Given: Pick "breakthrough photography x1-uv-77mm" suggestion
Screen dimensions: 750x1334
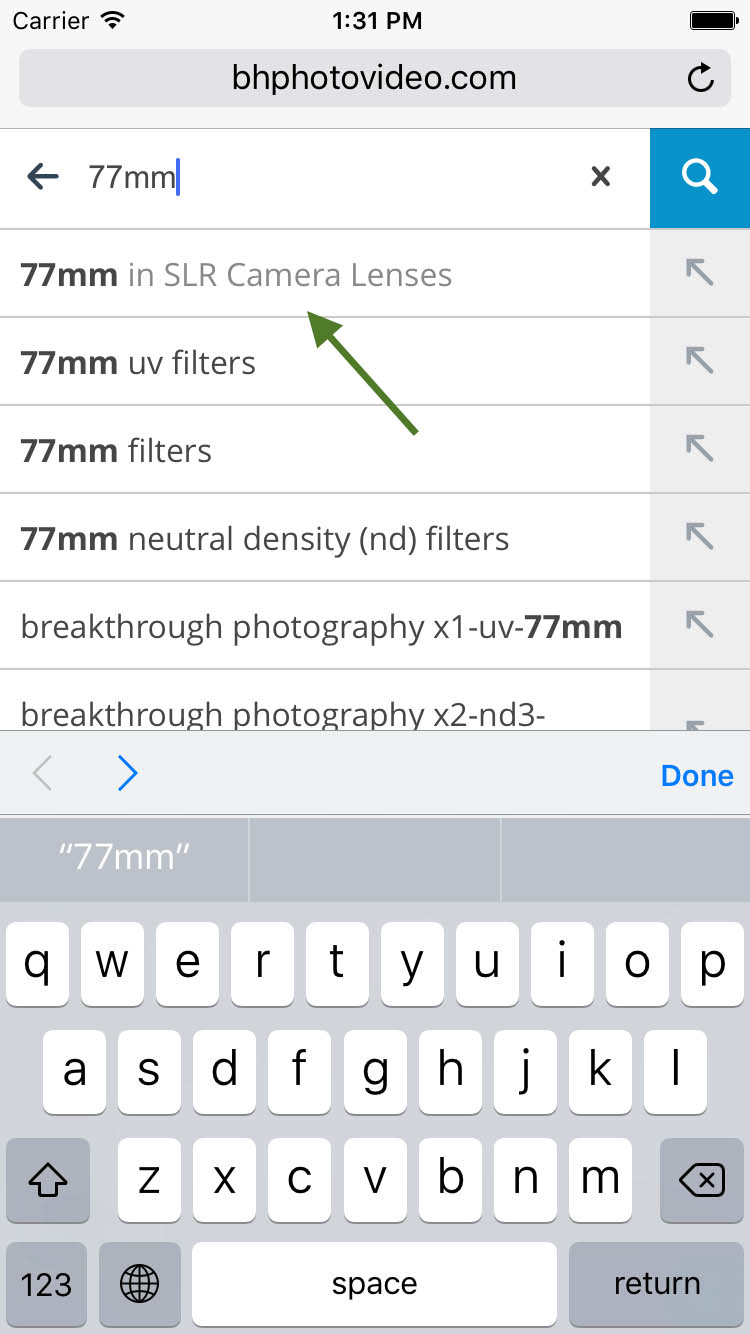Looking at the screenshot, I should [x=321, y=627].
